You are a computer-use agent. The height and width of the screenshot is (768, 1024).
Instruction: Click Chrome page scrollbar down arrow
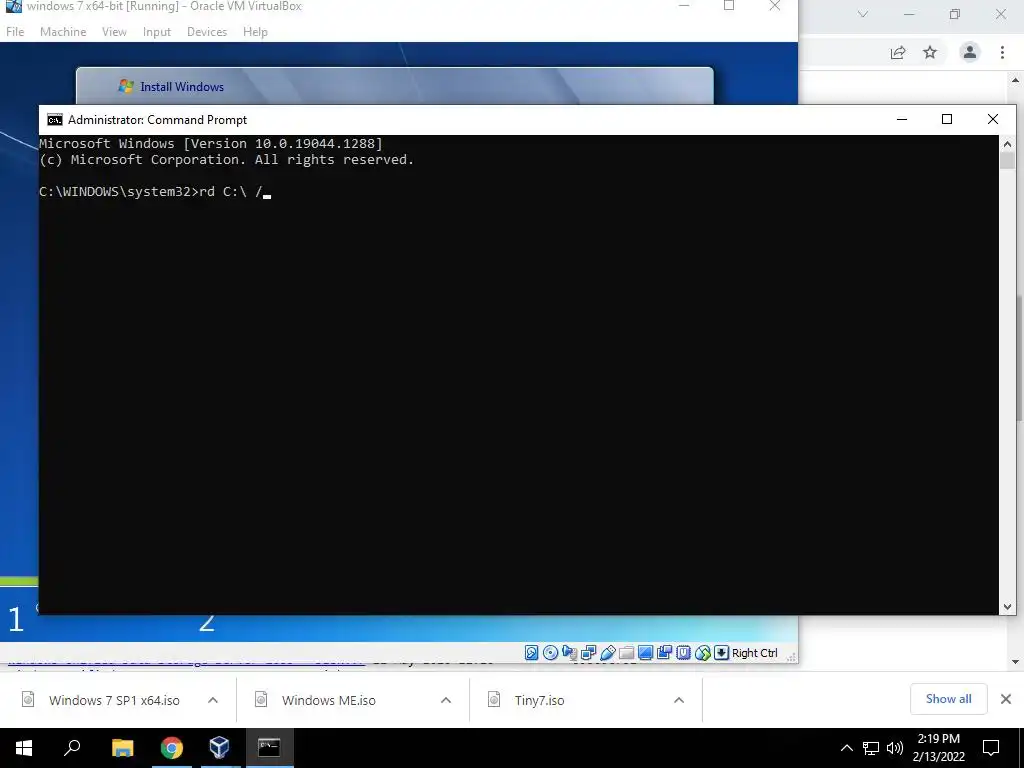pos(1016,662)
